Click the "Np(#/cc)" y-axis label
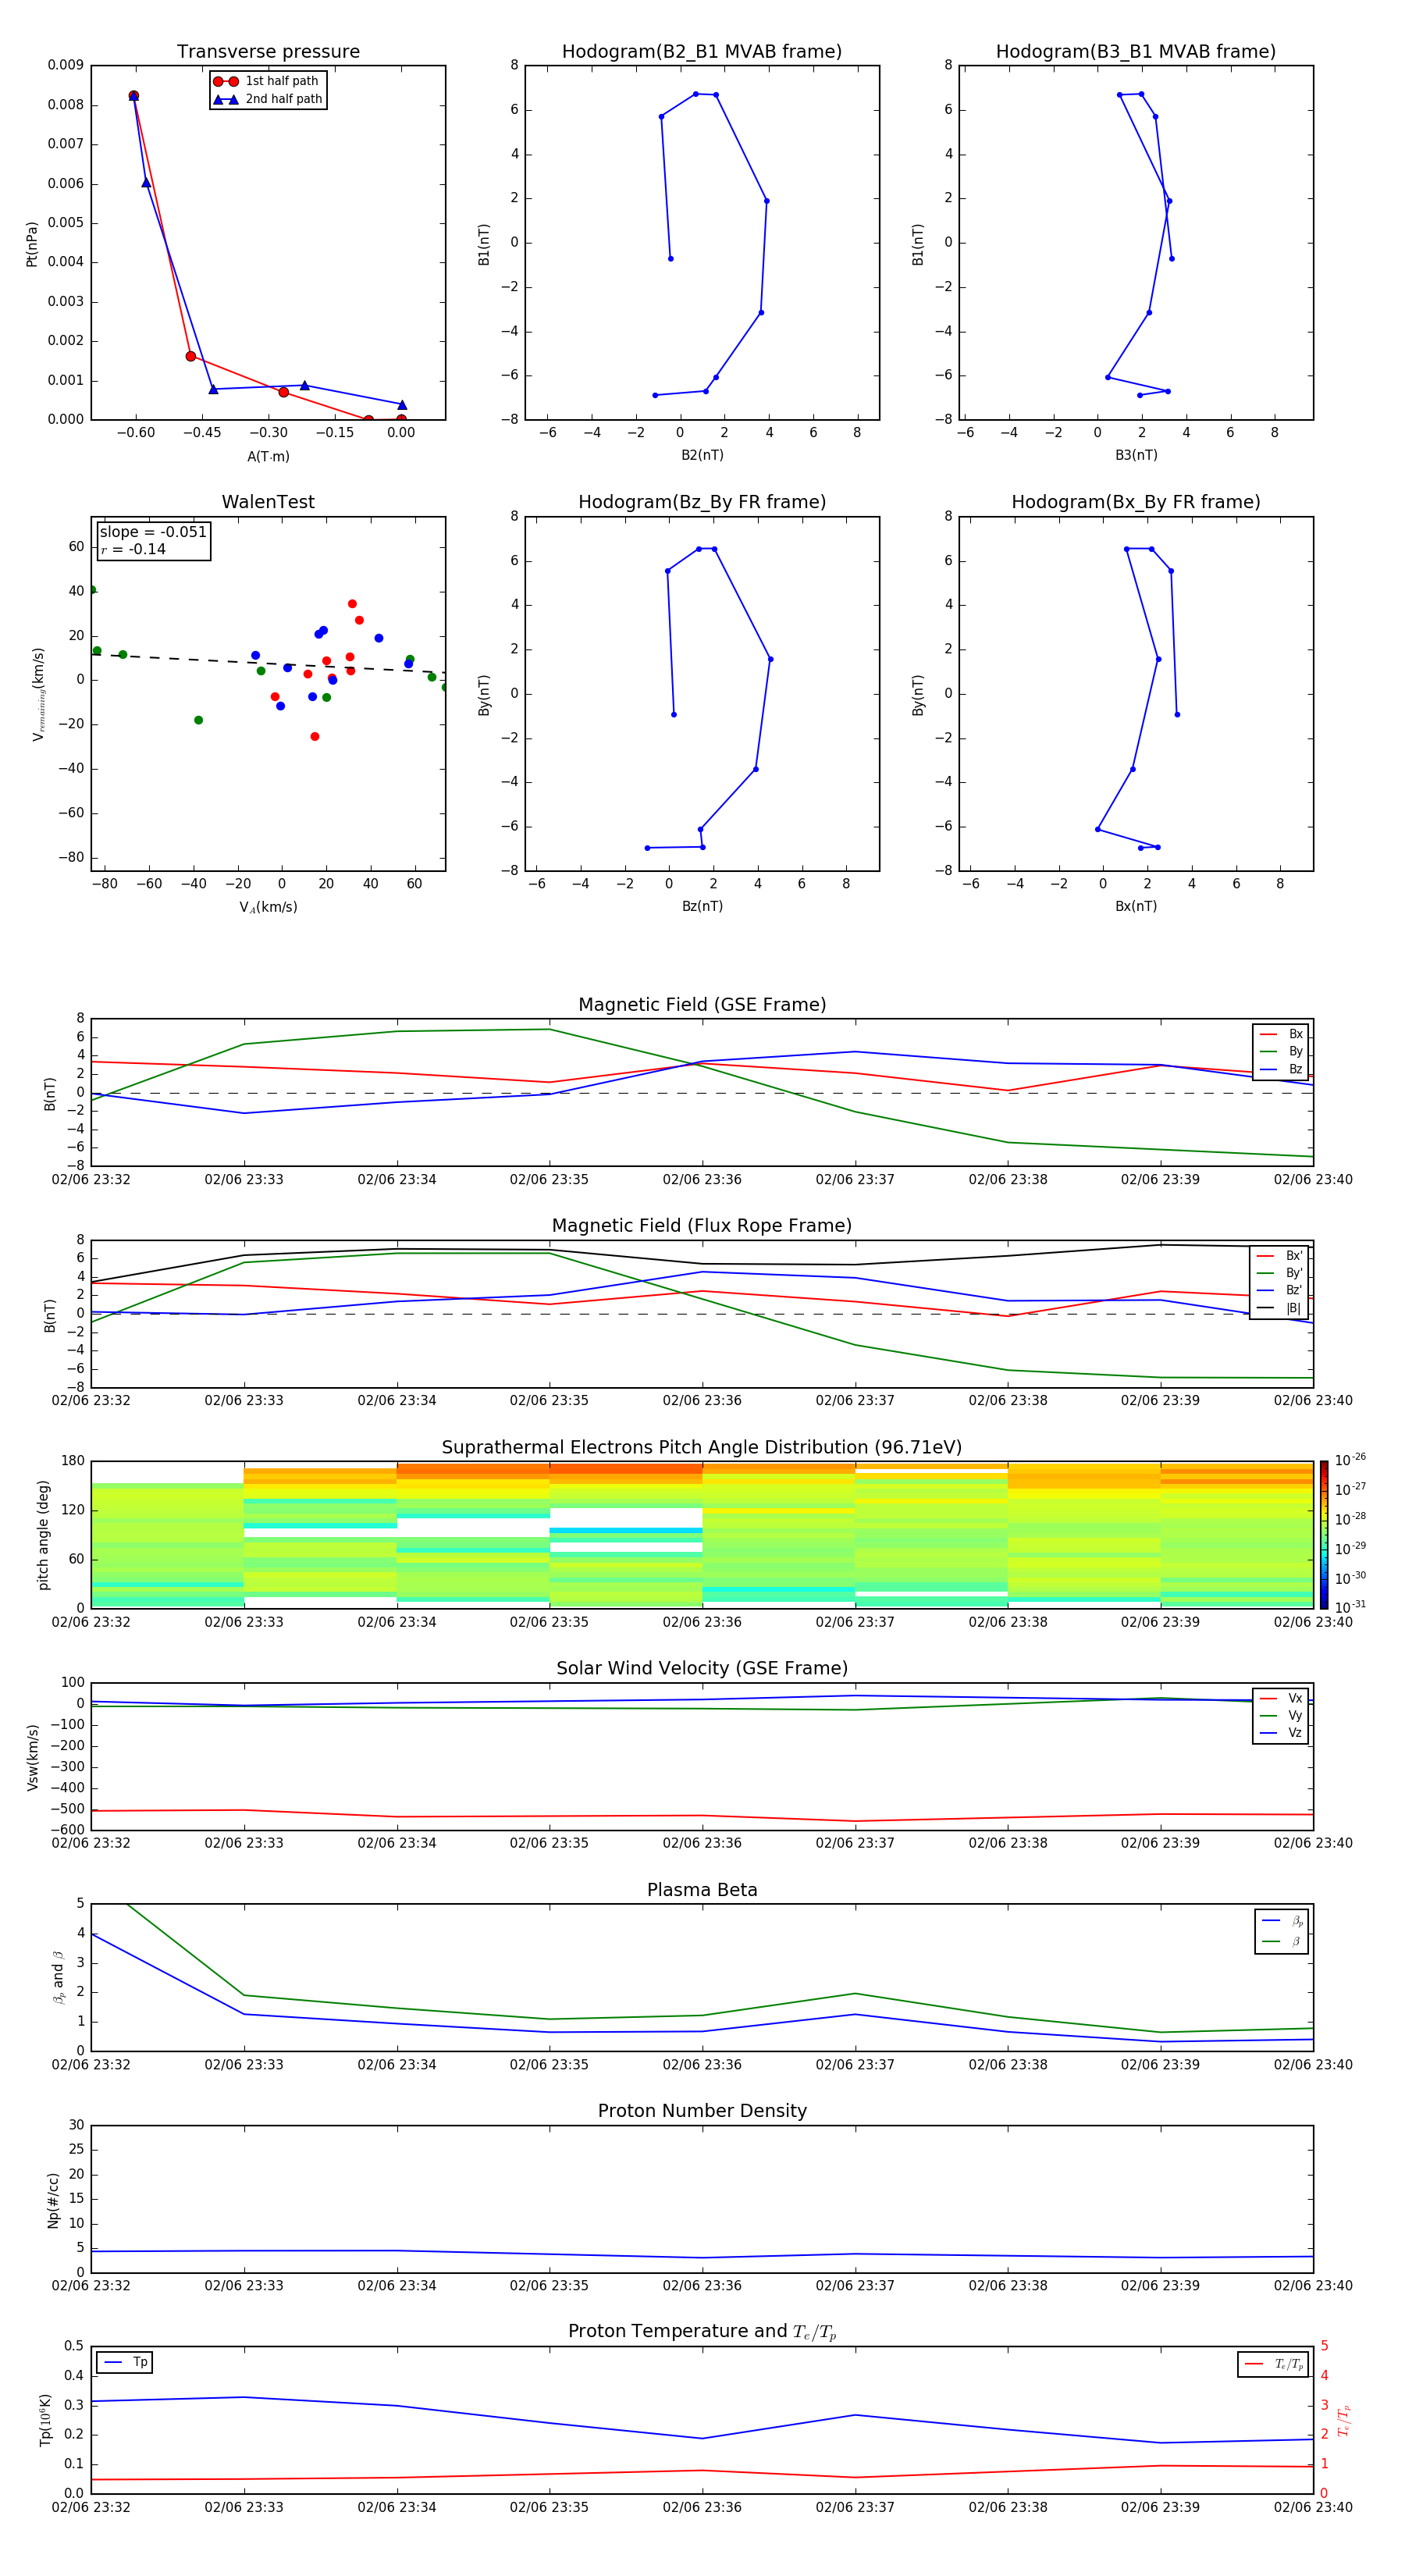1405x2576 pixels. point(53,2200)
